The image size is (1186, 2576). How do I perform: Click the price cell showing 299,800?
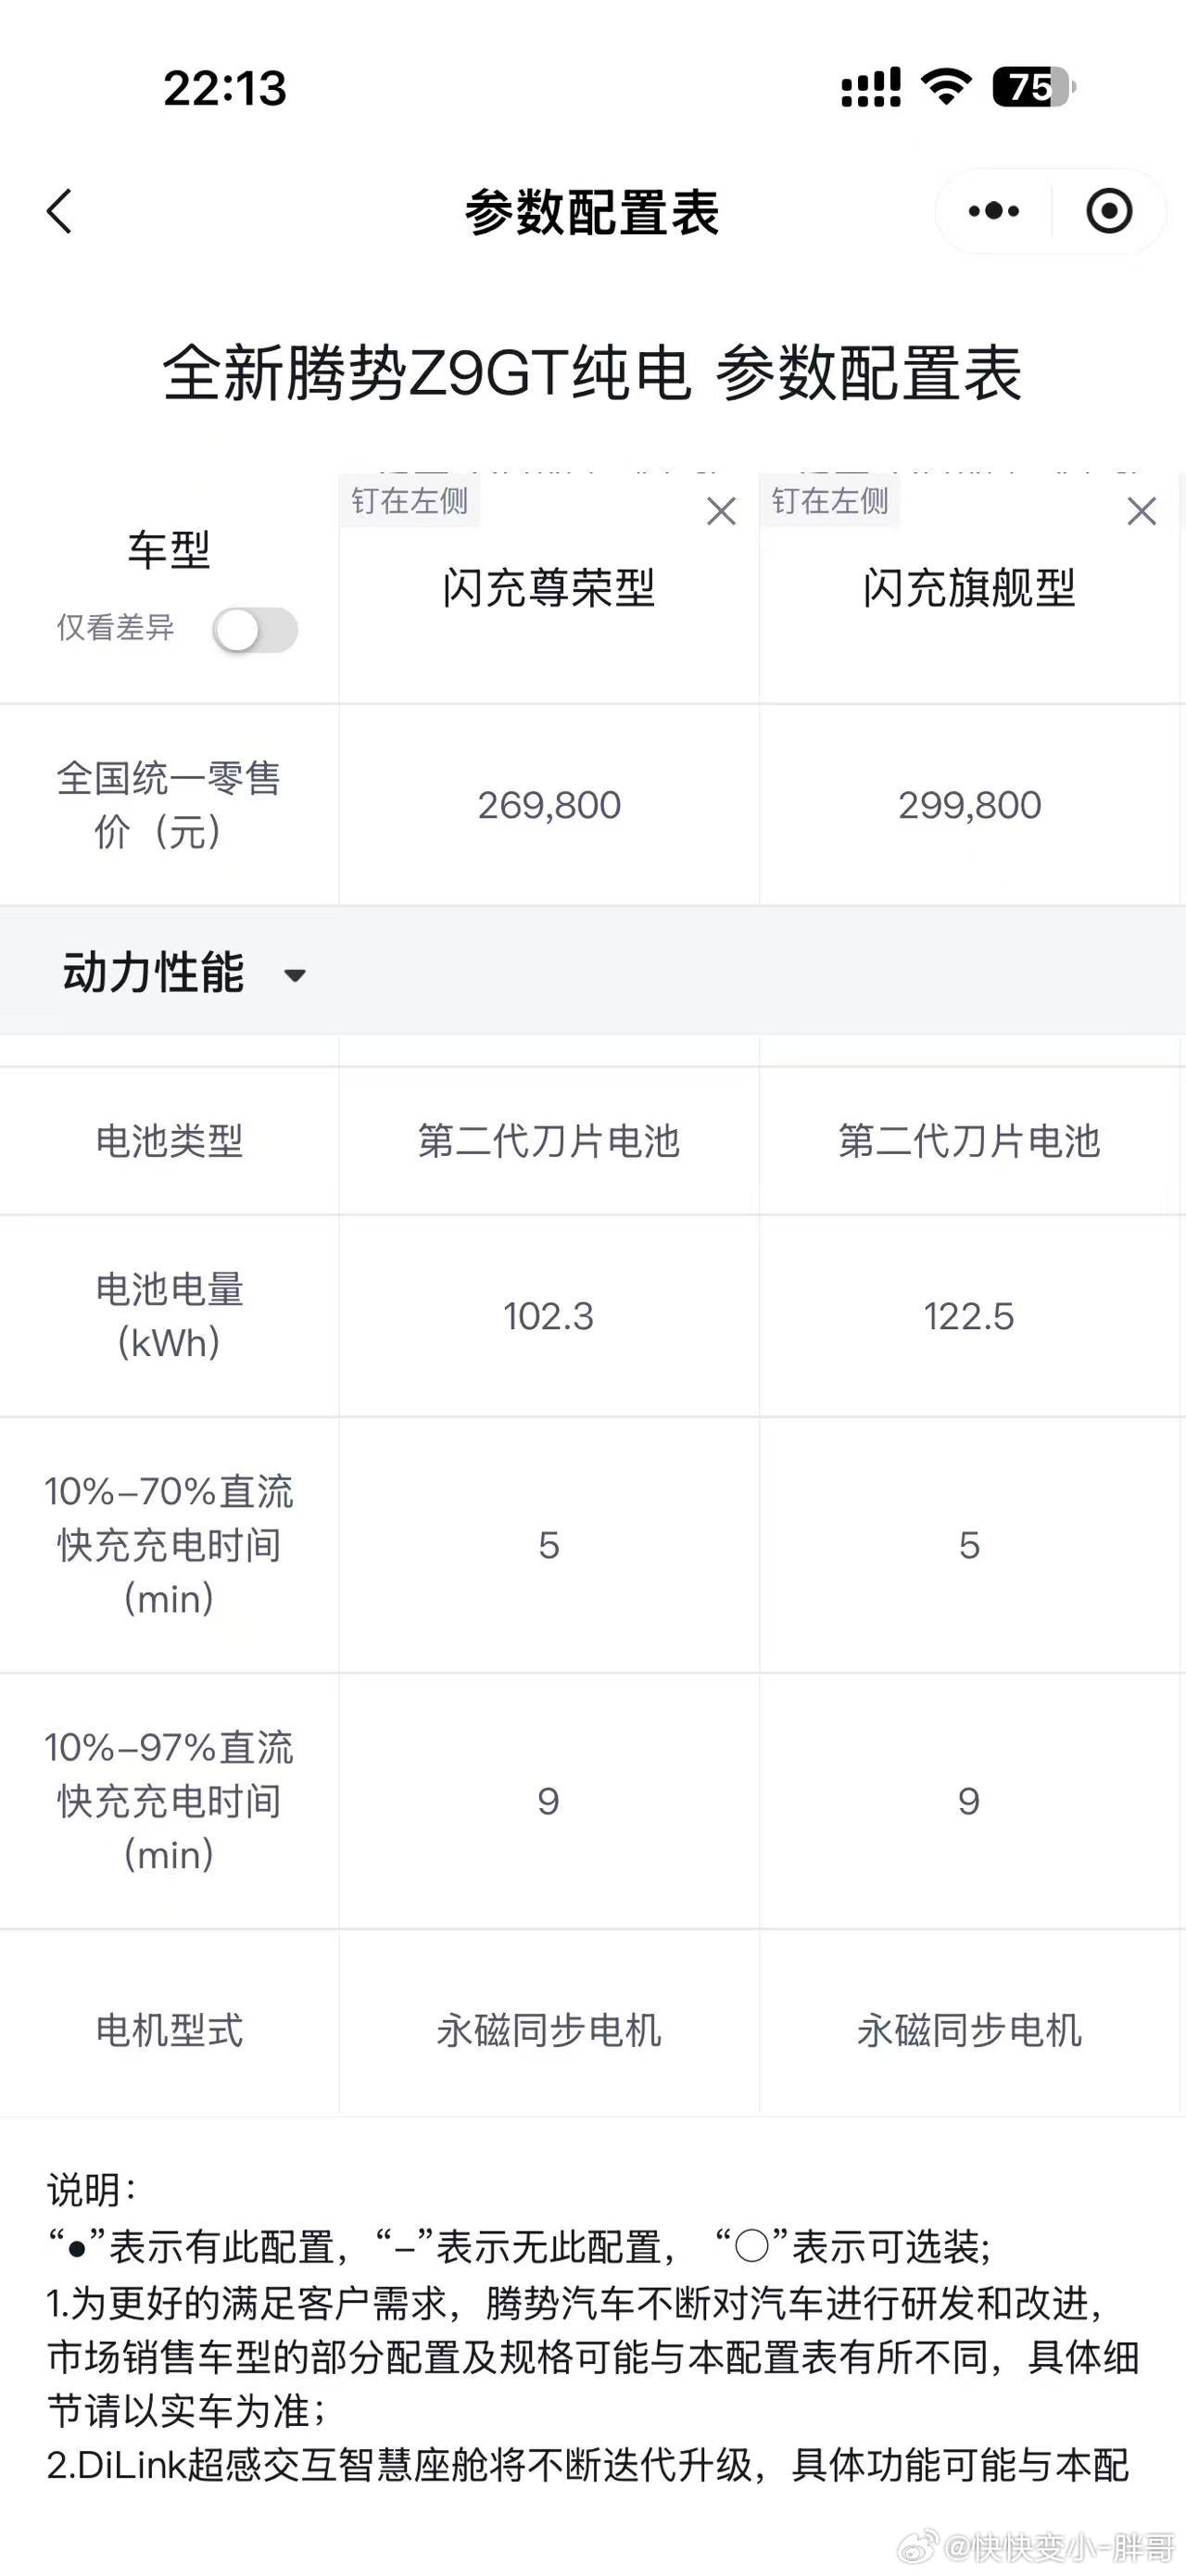point(968,805)
